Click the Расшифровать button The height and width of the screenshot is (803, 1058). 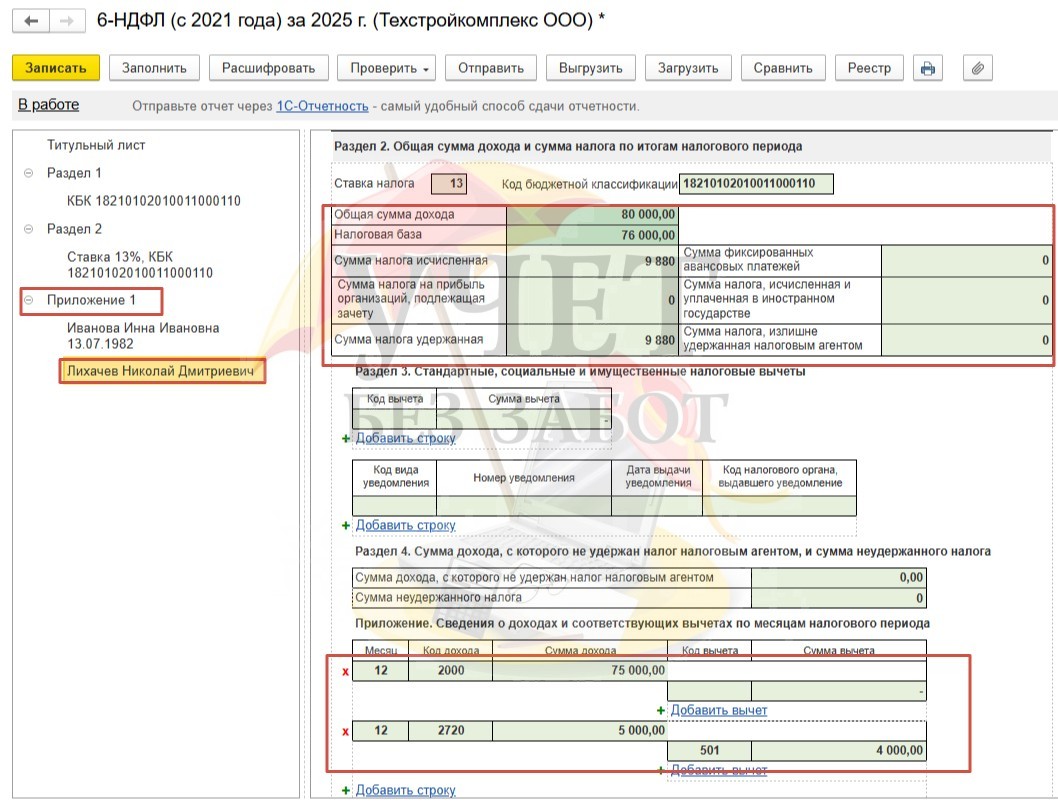(268, 68)
